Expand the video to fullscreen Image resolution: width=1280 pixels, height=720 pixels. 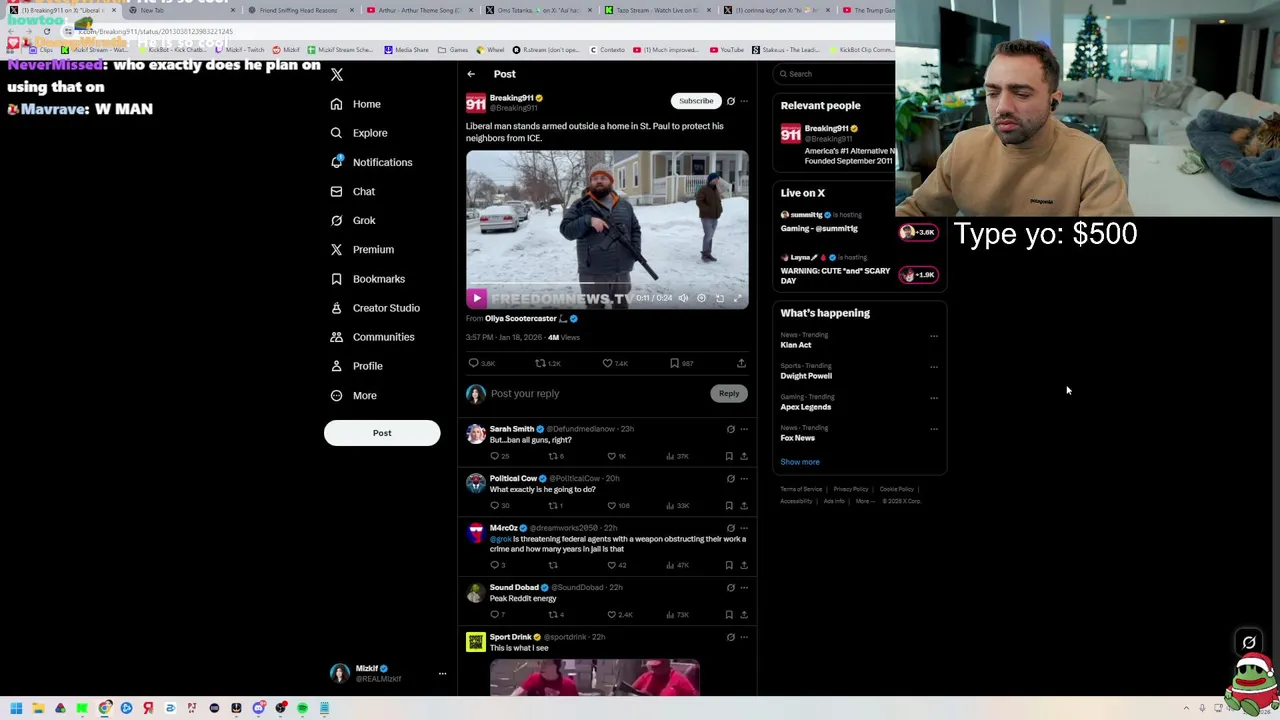738,298
